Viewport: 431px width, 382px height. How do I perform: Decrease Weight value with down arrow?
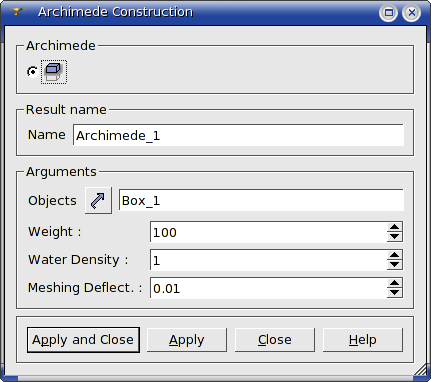point(395,237)
